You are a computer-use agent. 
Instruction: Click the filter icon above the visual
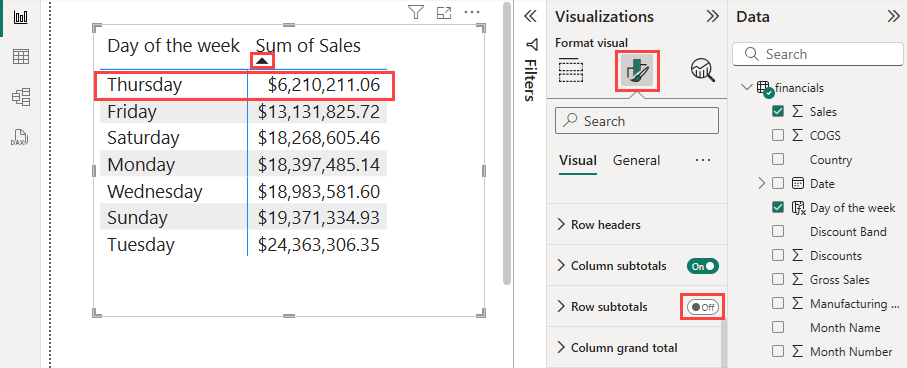tap(415, 12)
